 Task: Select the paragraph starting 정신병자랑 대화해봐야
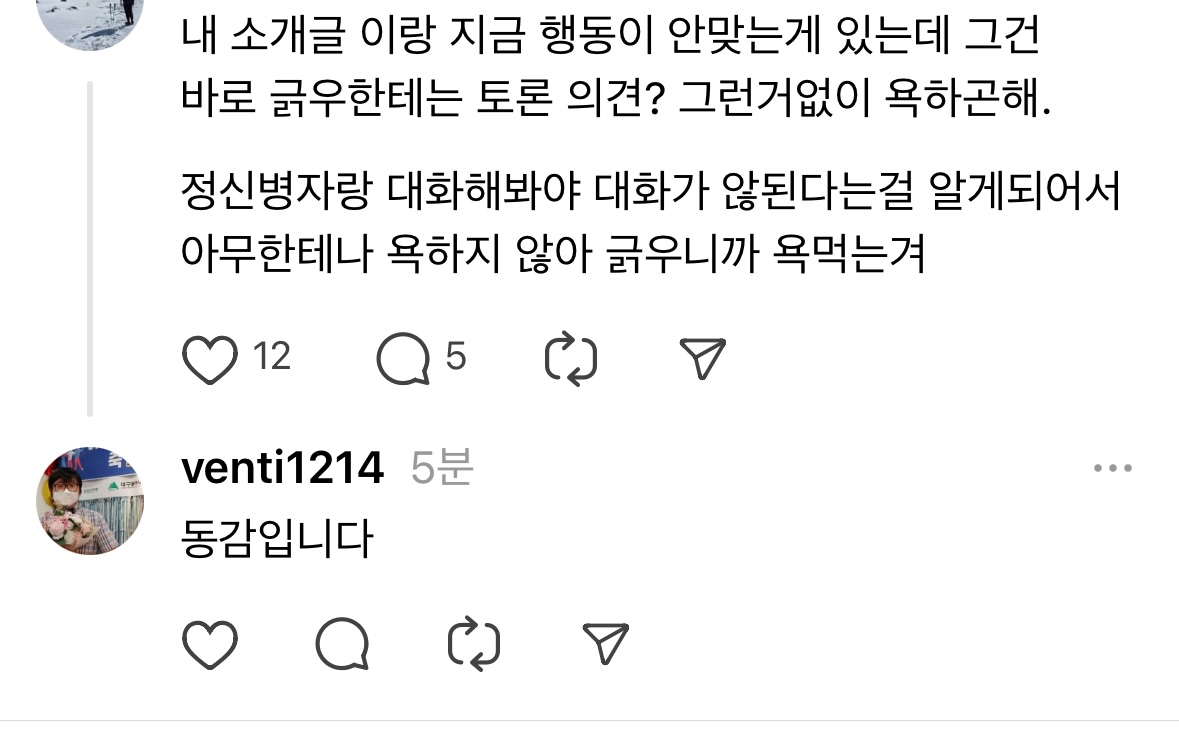point(651,223)
